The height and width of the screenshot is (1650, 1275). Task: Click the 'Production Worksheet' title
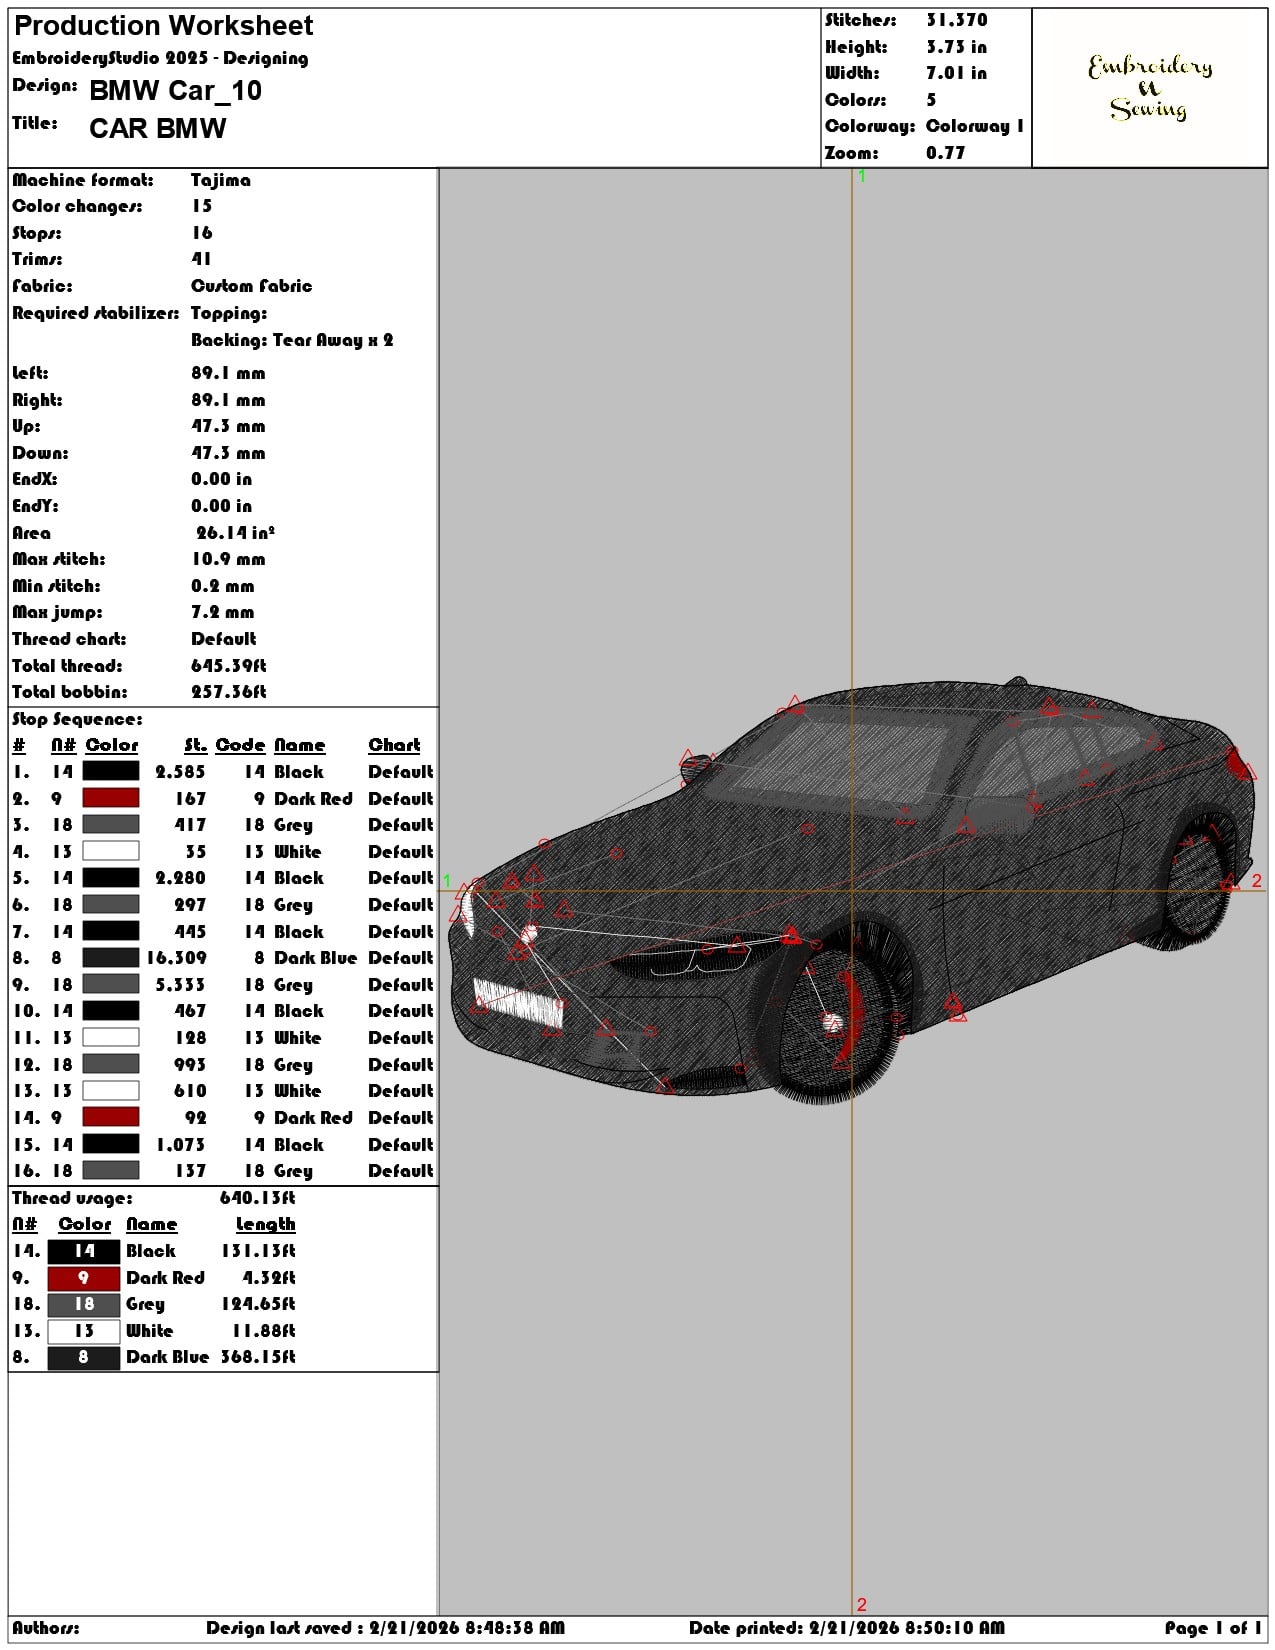(x=164, y=26)
